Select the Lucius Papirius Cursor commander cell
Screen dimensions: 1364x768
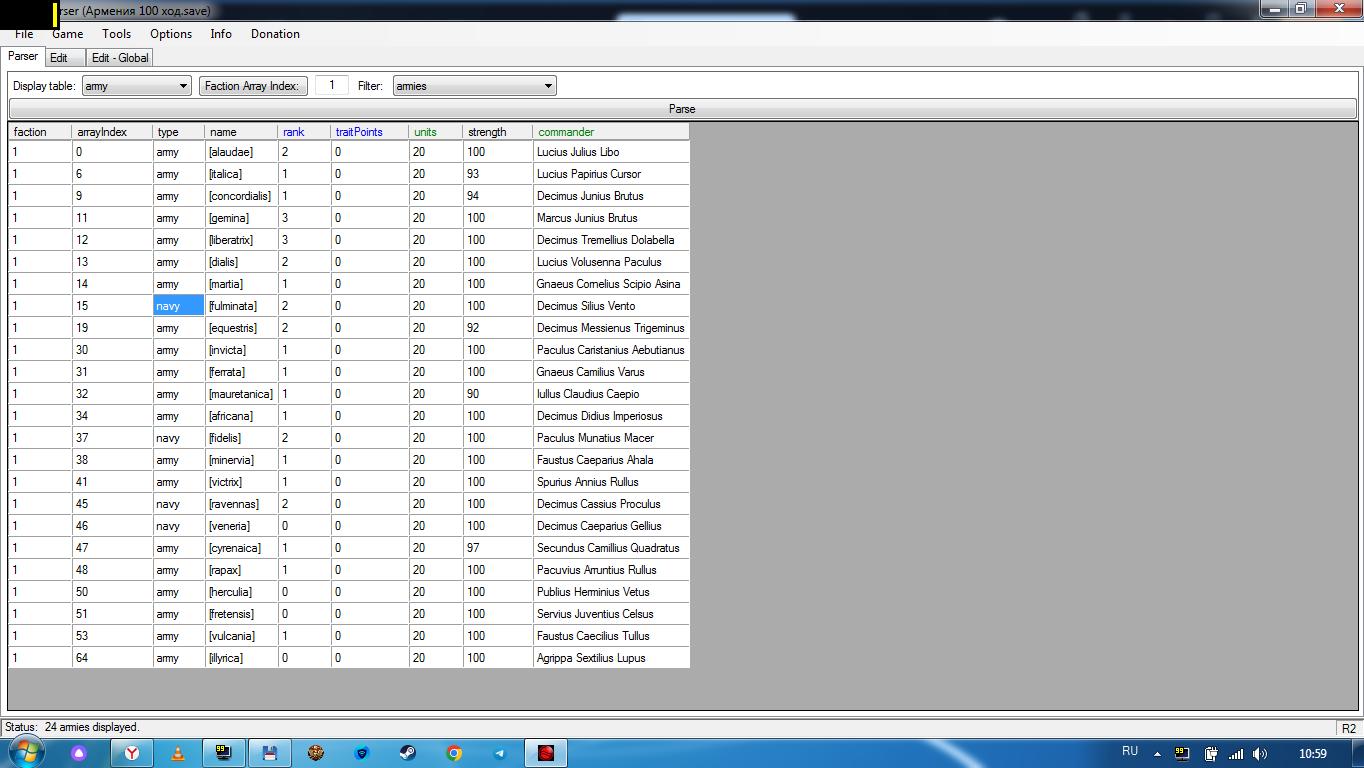coord(611,174)
